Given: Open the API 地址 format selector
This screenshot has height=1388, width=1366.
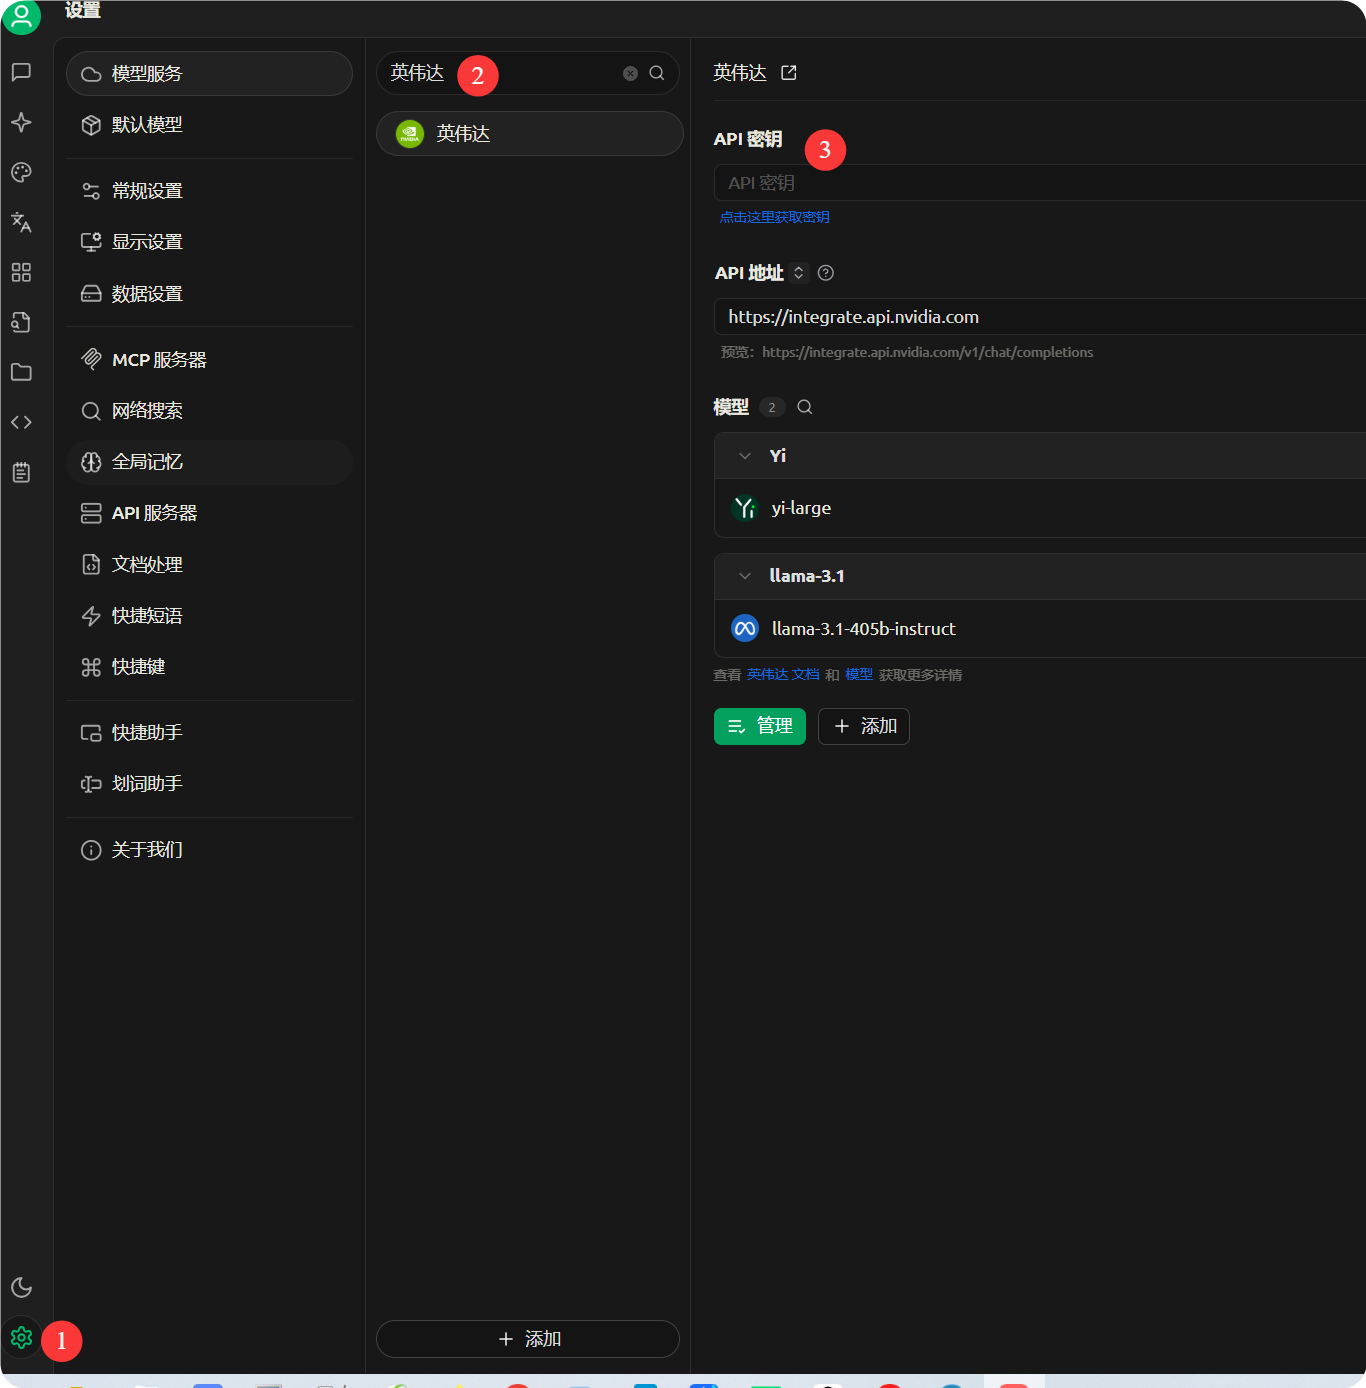Looking at the screenshot, I should click(798, 272).
